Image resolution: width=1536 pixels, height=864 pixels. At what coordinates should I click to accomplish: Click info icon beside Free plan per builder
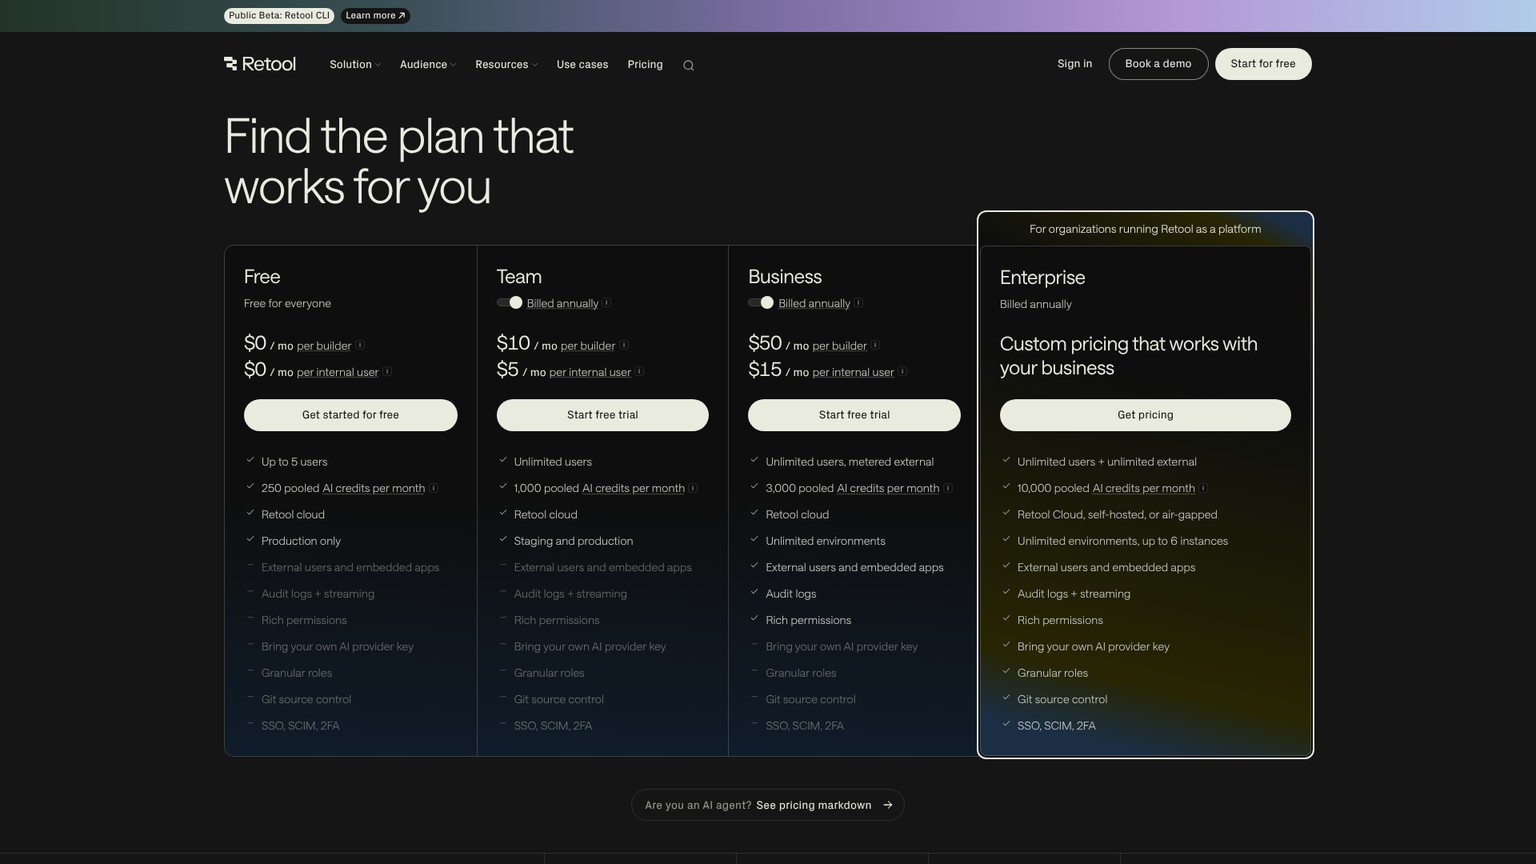(360, 345)
